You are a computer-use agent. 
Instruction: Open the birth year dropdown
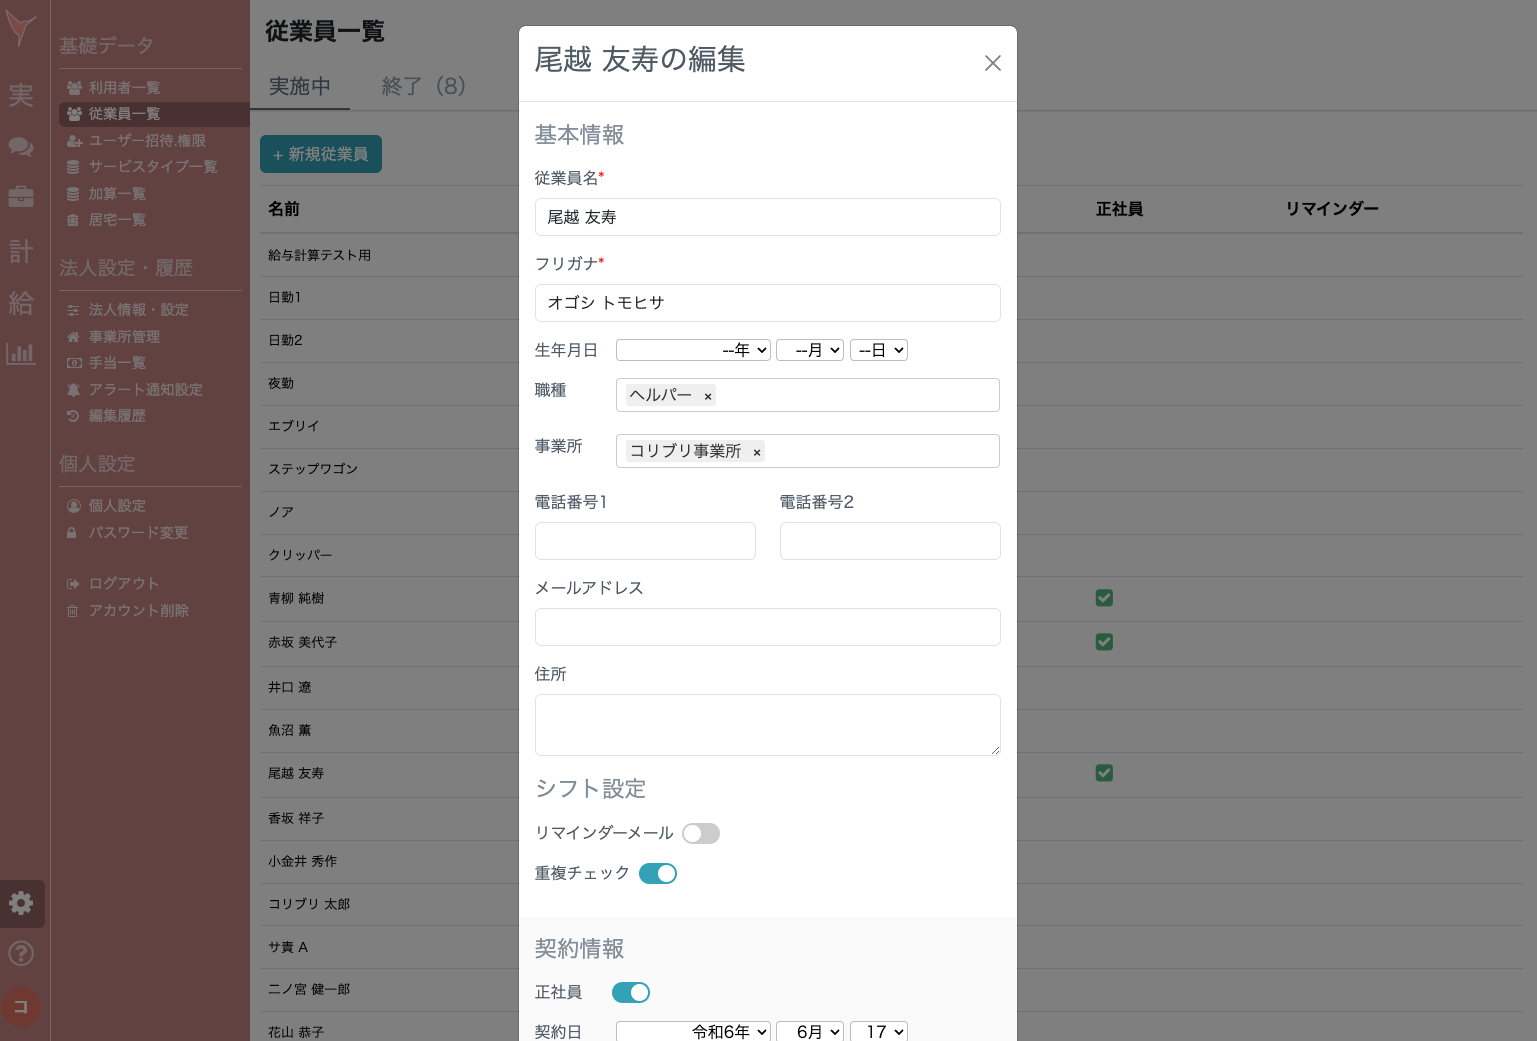[x=693, y=350]
